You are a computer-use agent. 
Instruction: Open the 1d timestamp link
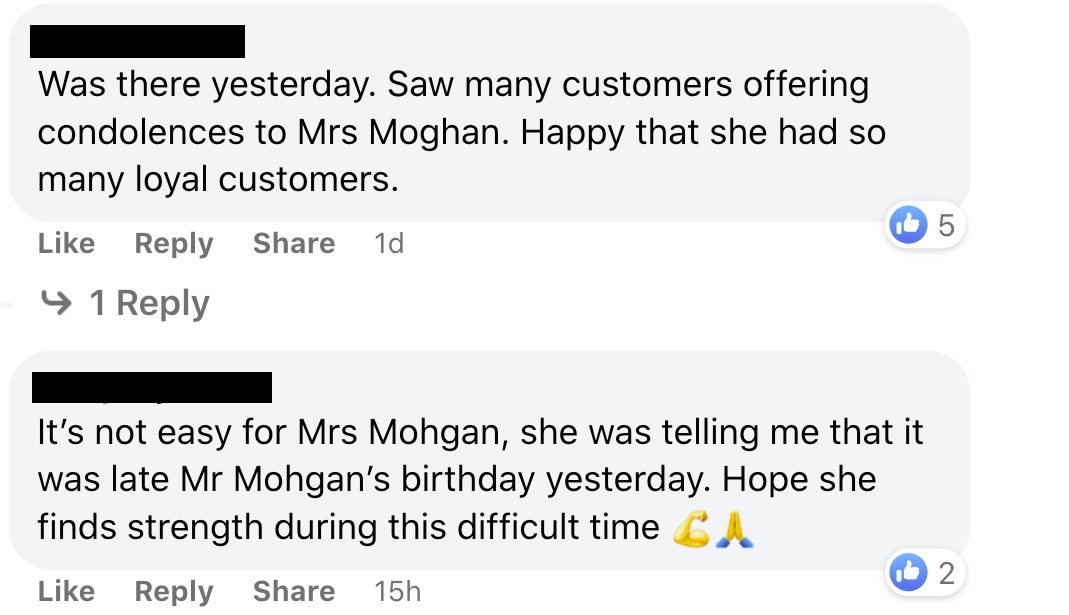tap(389, 243)
